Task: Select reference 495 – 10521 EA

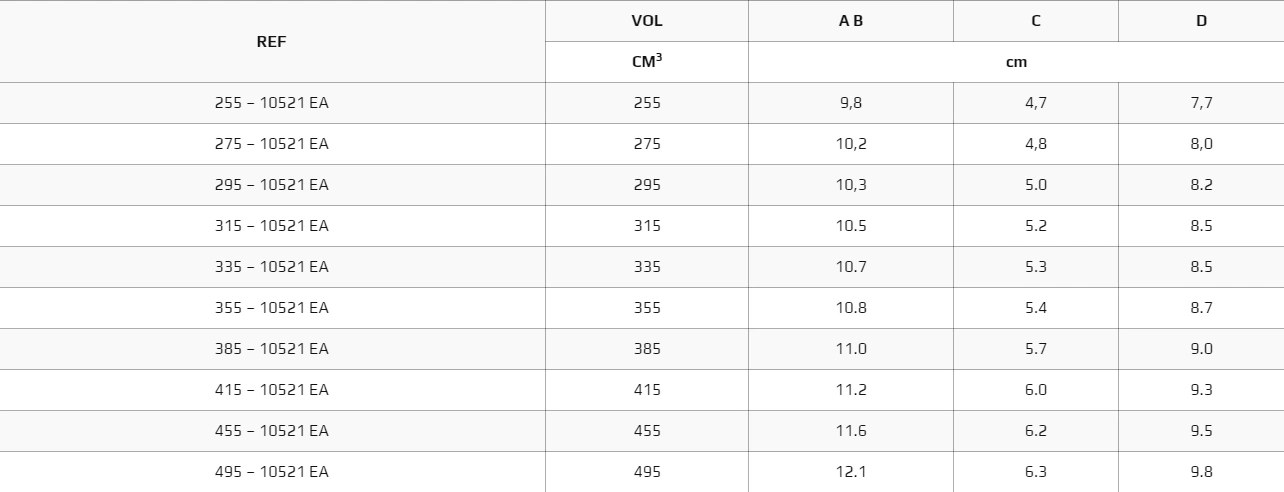Action: tap(272, 472)
